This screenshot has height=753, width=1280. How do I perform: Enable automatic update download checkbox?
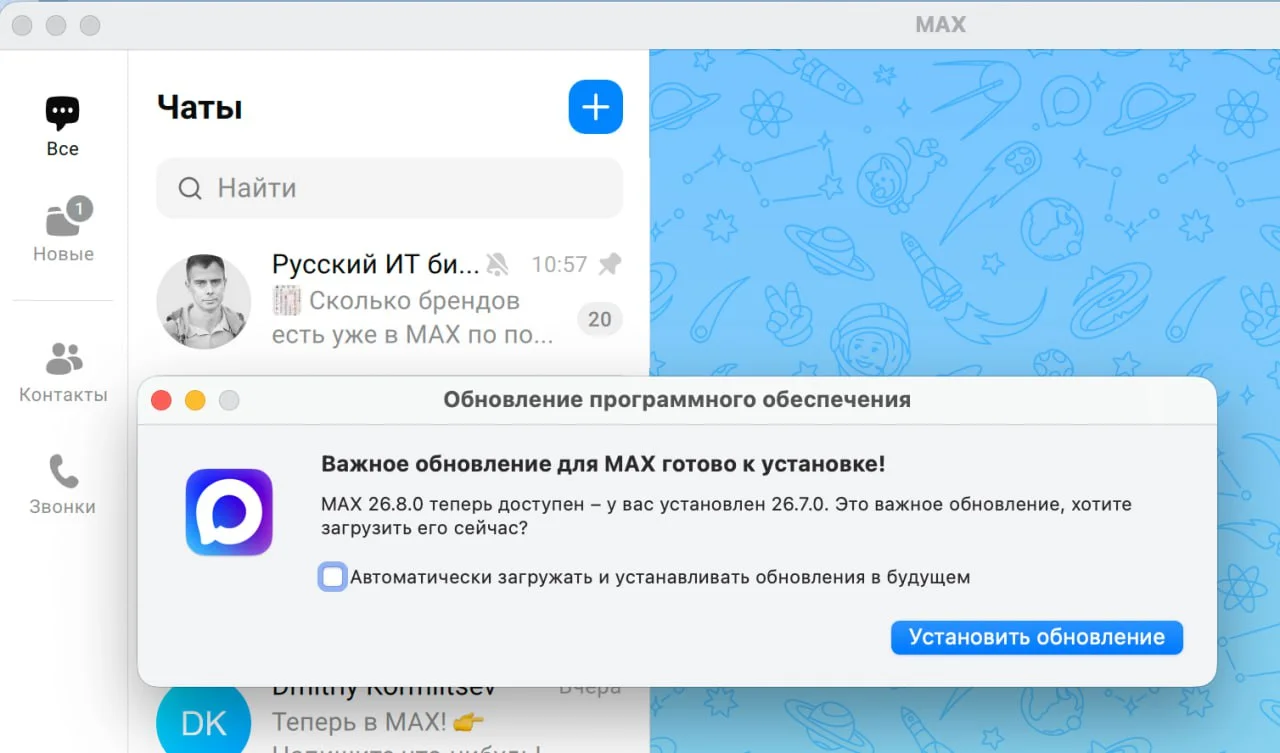pos(333,577)
